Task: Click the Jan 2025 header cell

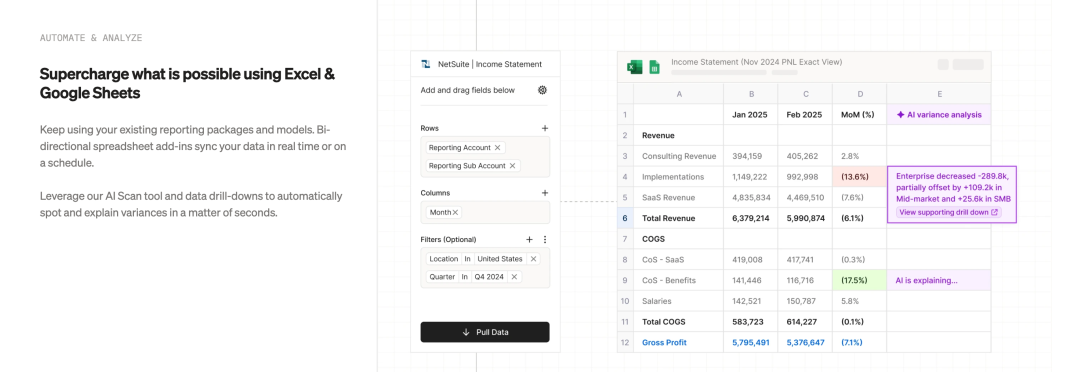Action: (751, 115)
